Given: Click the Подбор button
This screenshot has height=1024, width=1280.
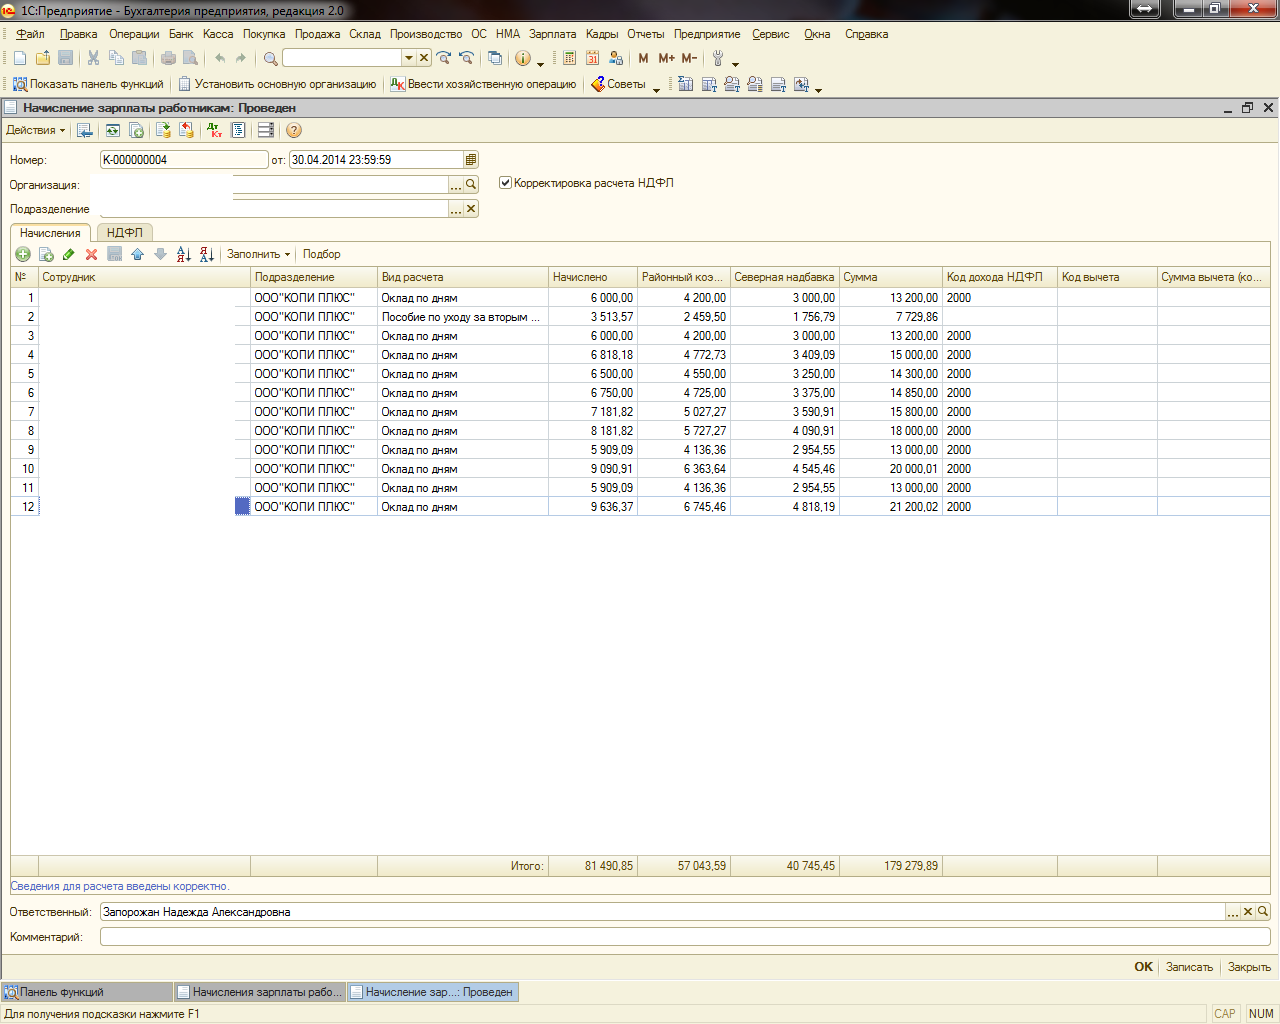Looking at the screenshot, I should click(x=321, y=254).
